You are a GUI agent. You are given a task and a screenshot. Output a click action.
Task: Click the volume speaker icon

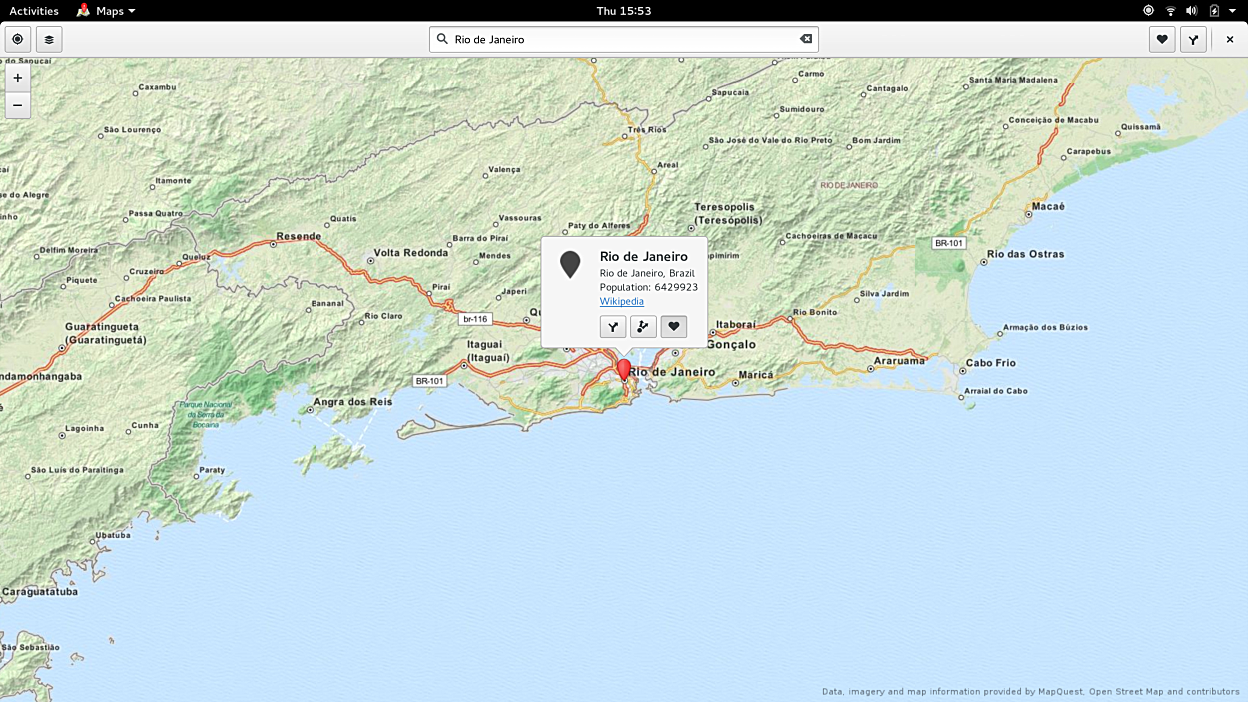(x=1191, y=11)
